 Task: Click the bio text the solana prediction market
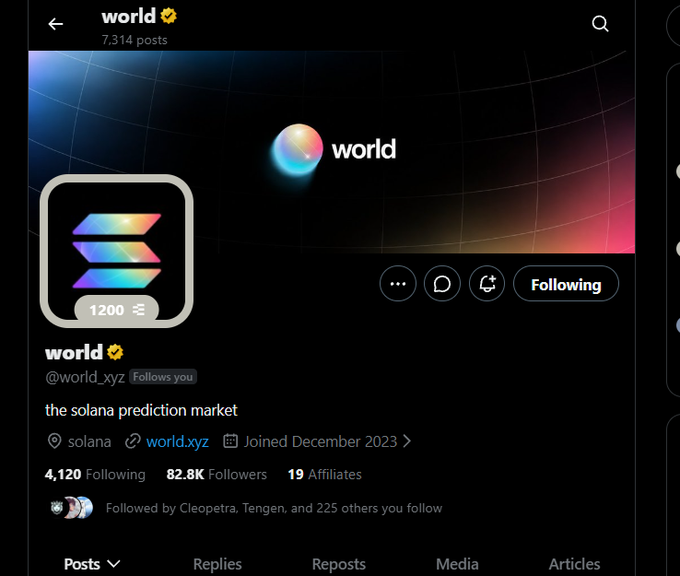coord(141,410)
